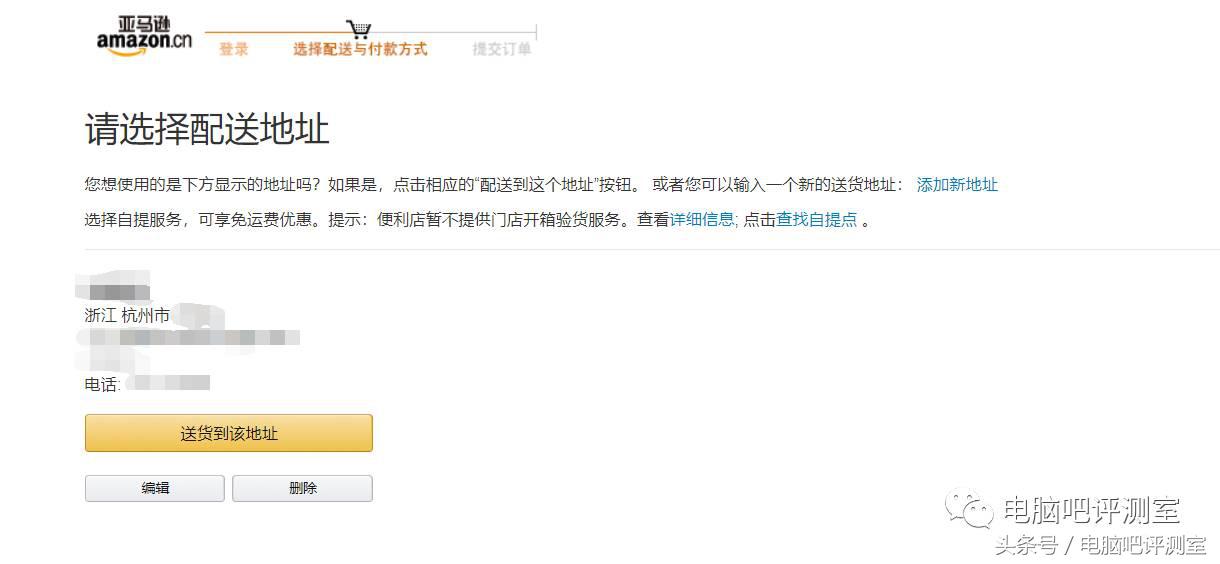The height and width of the screenshot is (564, 1220).
Task: Select the 选择配送与付款方式 step
Action: (x=360, y=49)
